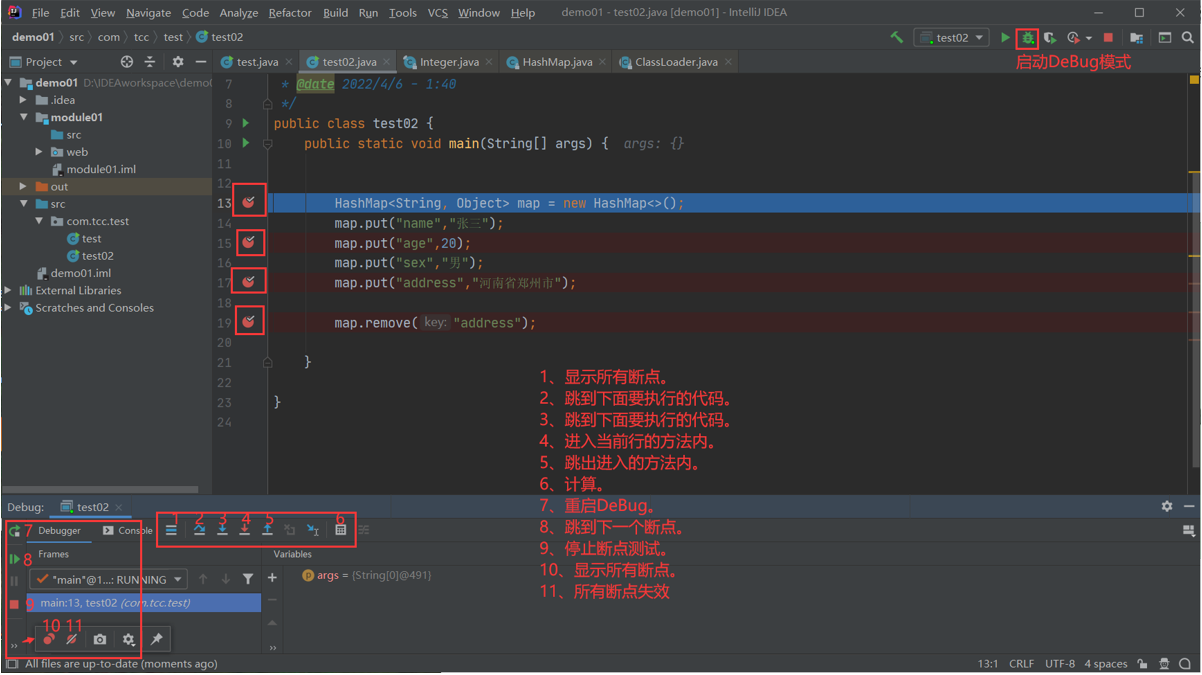The height and width of the screenshot is (675, 1202).
Task: Expand the web folder
Action: coord(40,152)
